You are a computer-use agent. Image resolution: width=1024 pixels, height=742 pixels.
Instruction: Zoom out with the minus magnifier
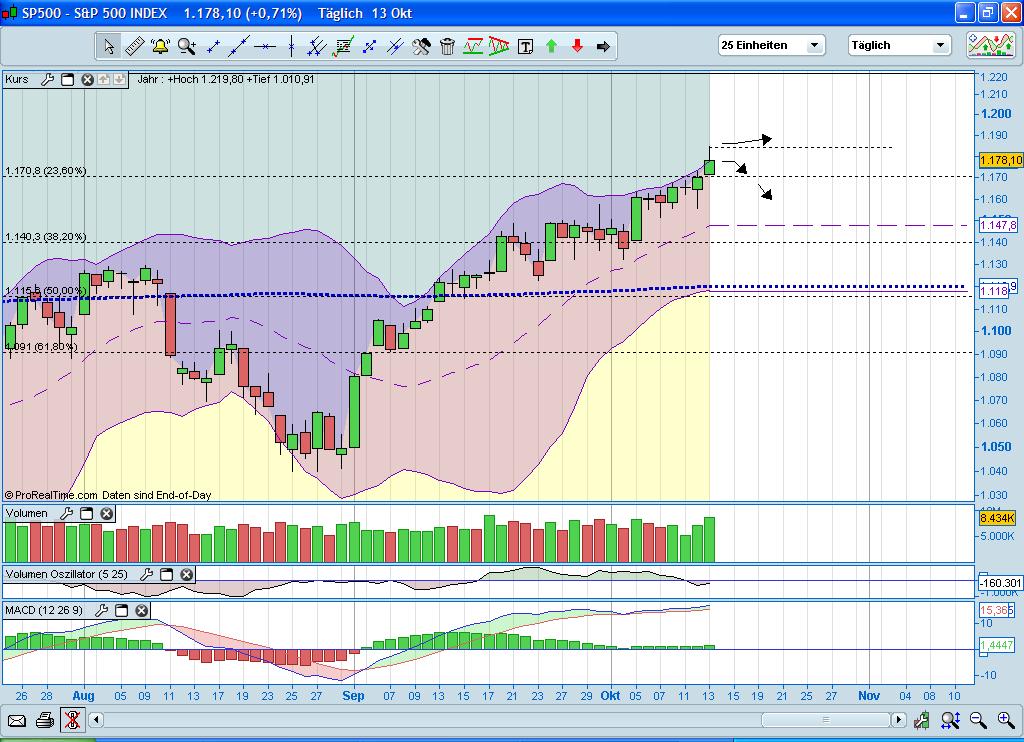point(978,720)
